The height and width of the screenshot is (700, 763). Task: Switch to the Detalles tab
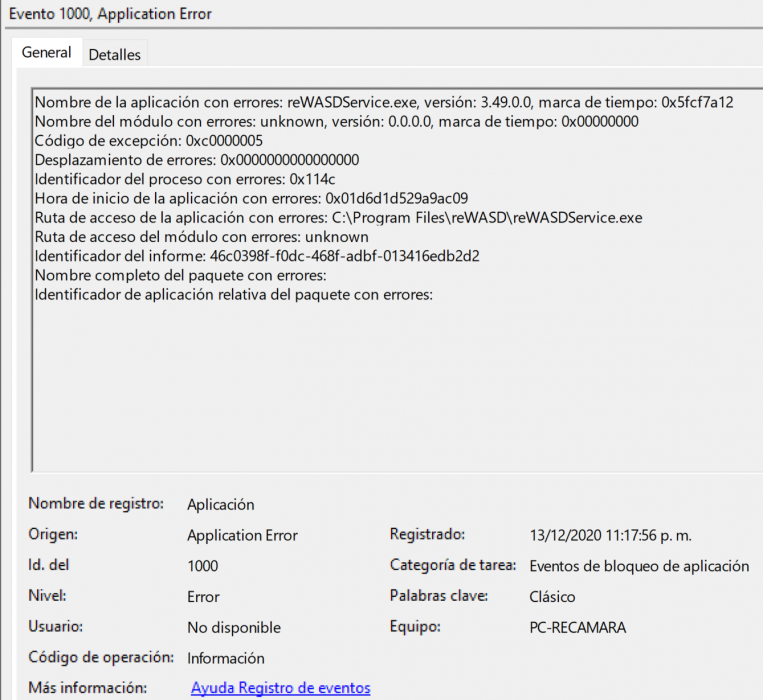[x=115, y=55]
